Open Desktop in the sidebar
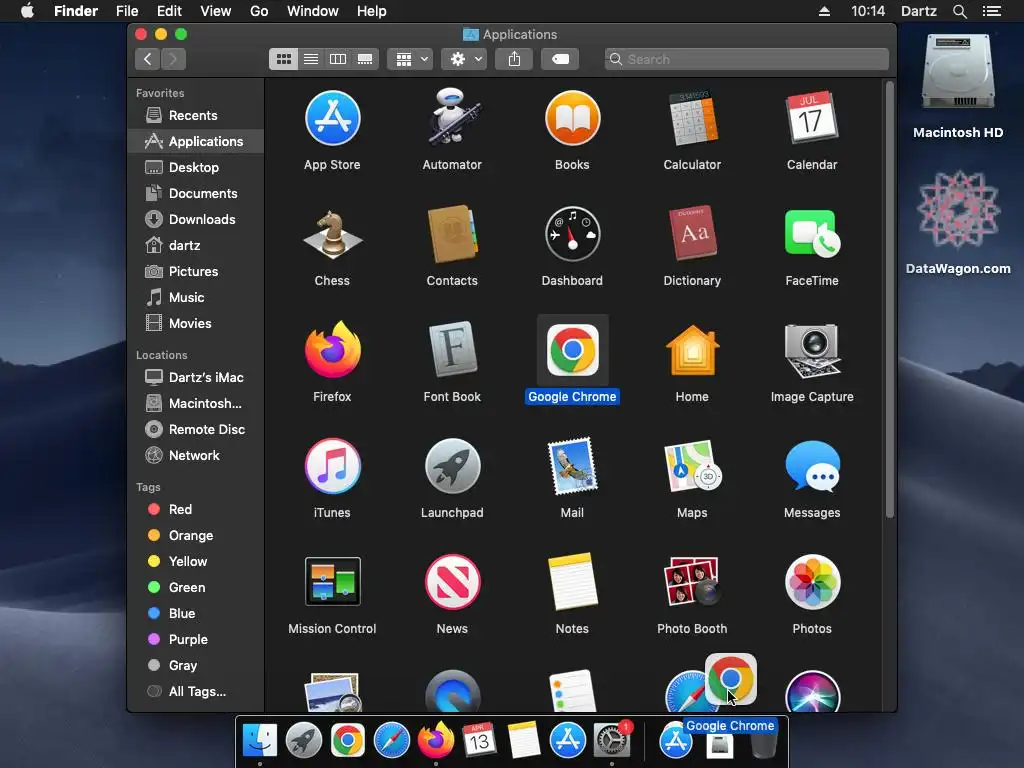The width and height of the screenshot is (1024, 768). [196, 167]
